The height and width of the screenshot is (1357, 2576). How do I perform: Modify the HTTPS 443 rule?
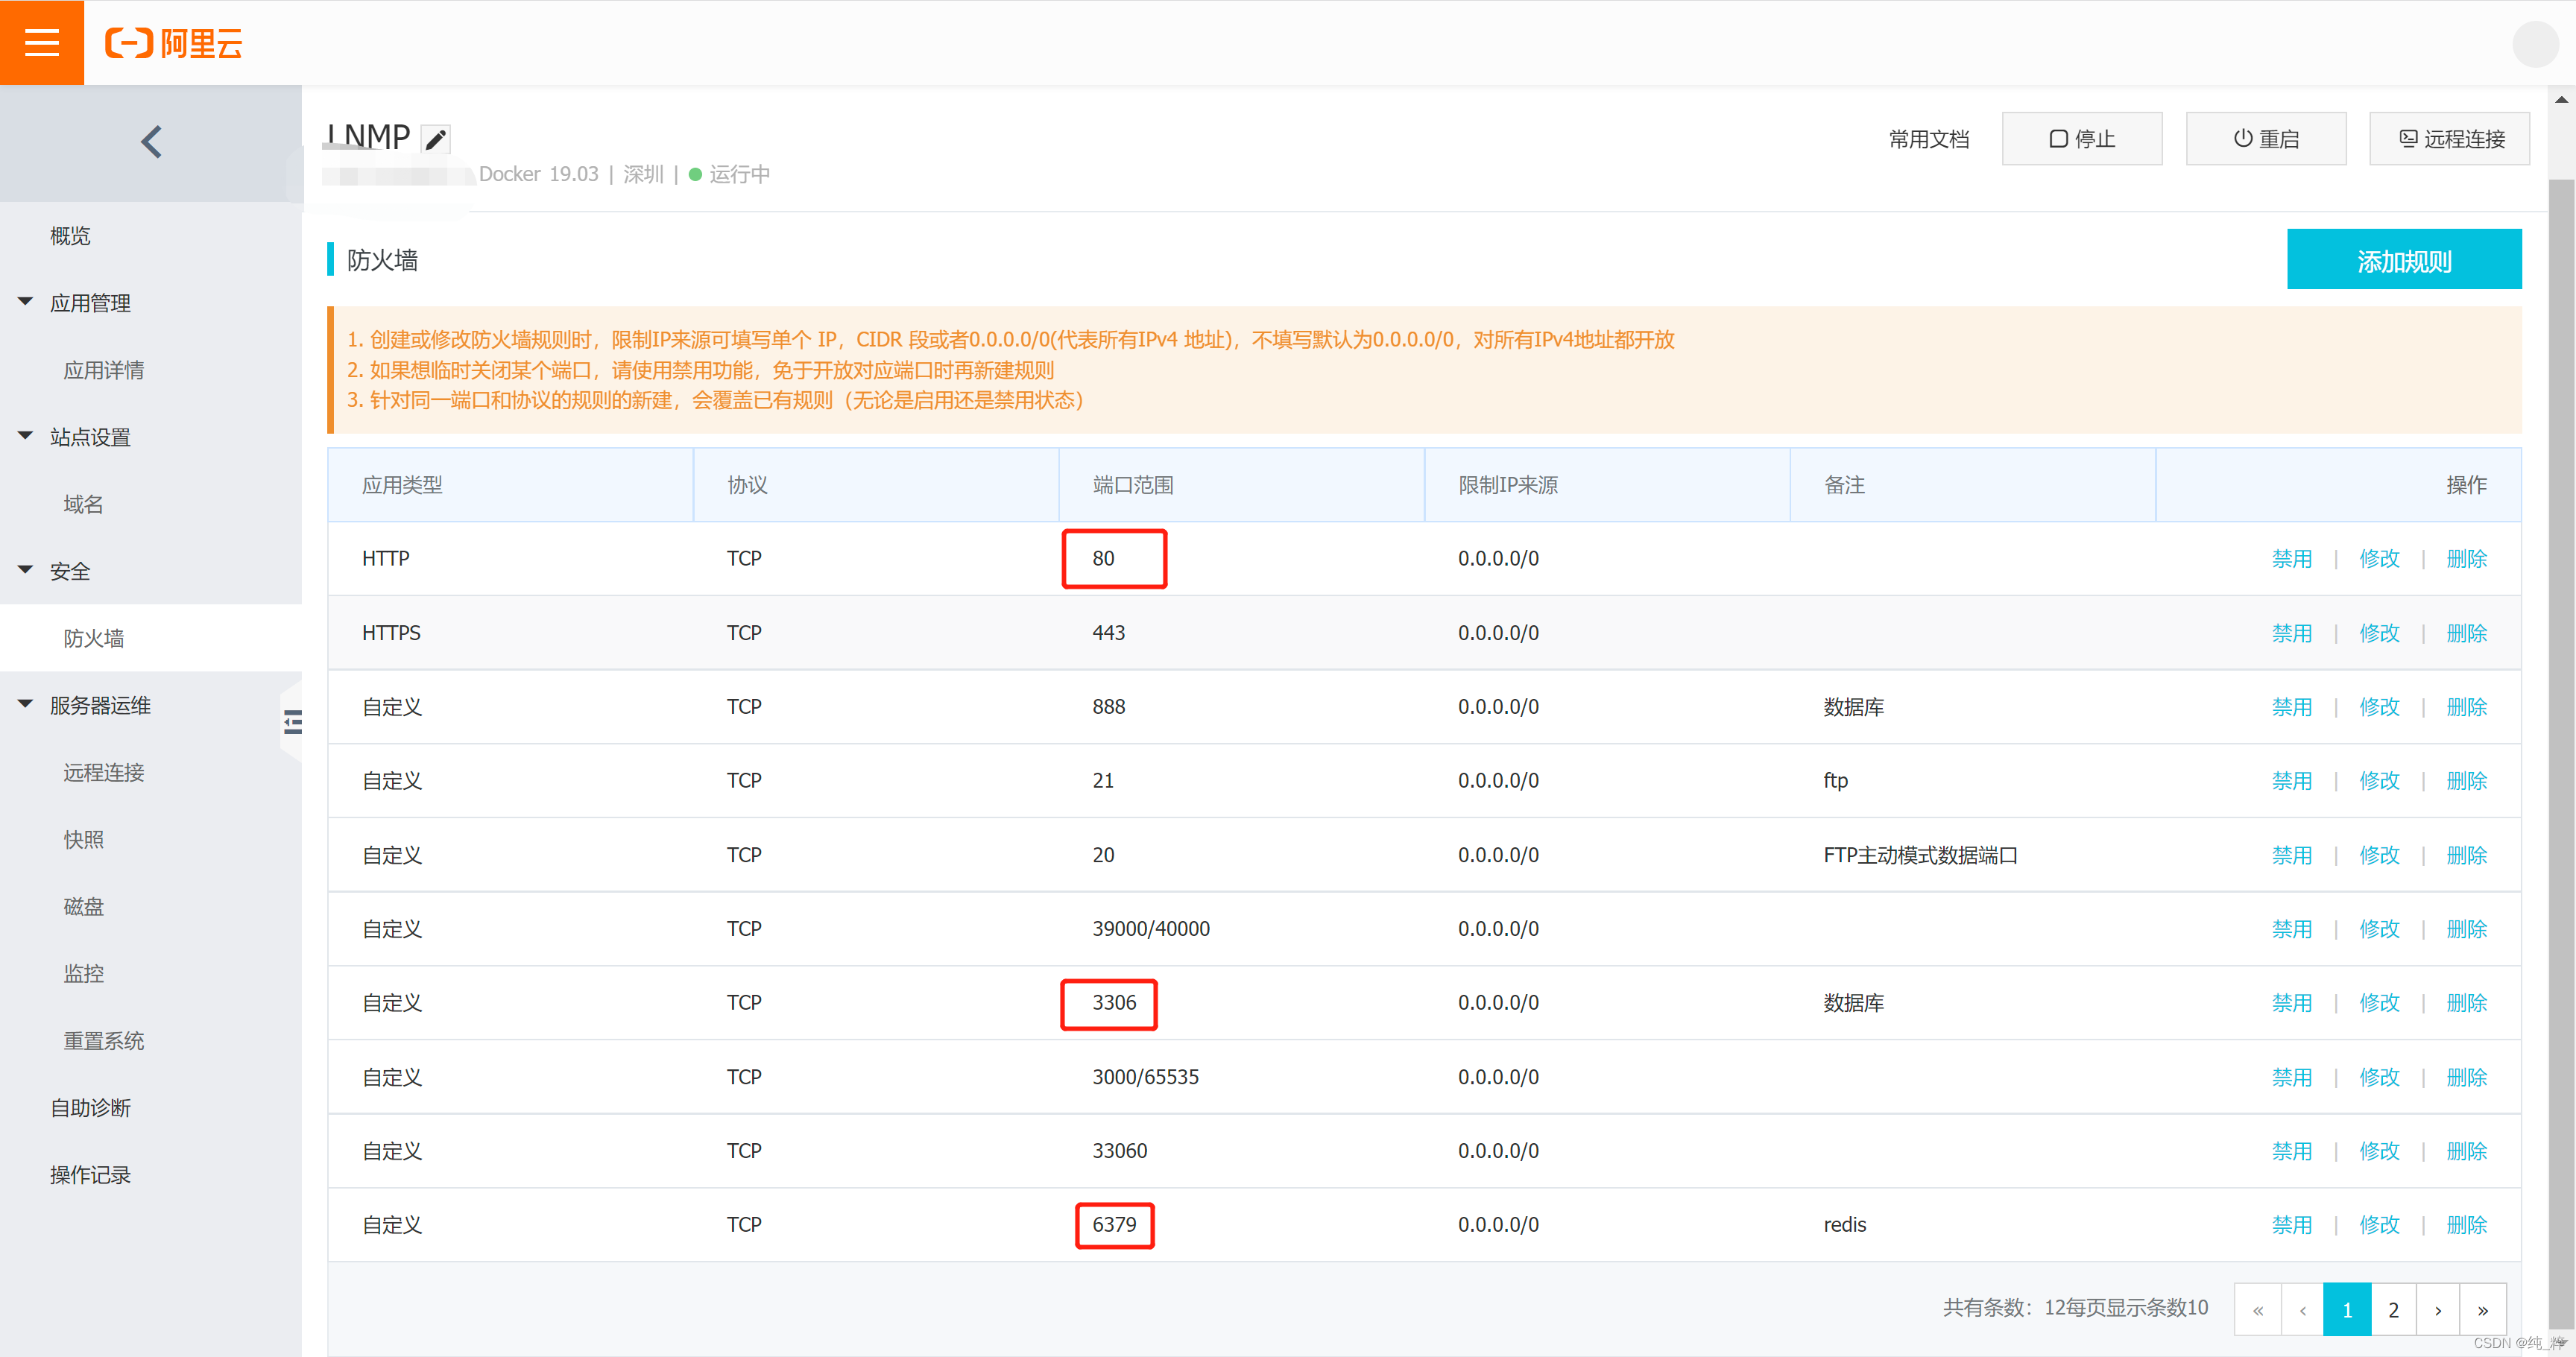(2380, 632)
